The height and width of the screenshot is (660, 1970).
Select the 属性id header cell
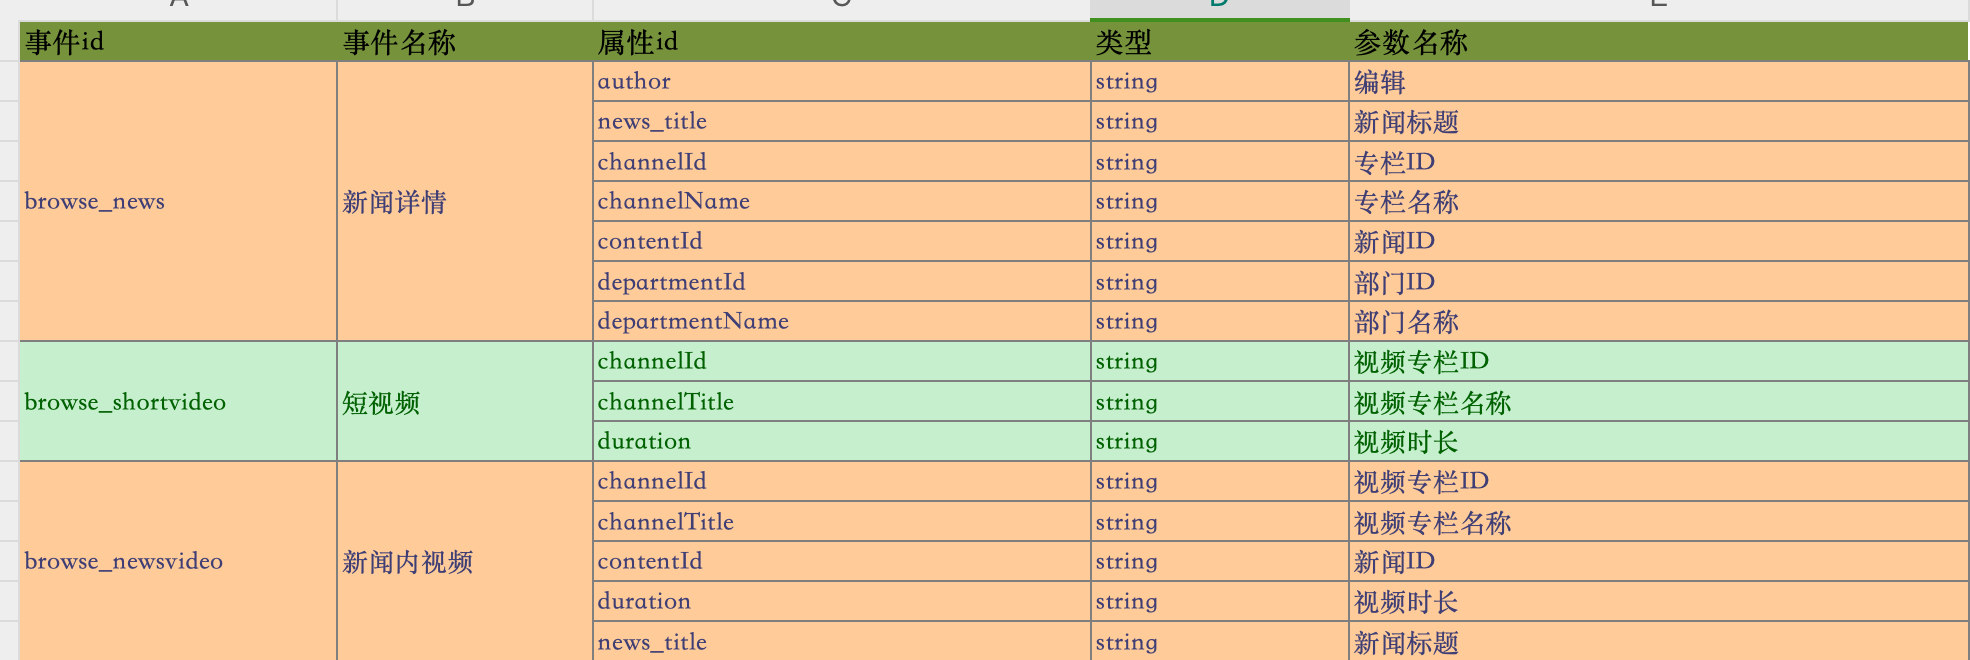[841, 42]
